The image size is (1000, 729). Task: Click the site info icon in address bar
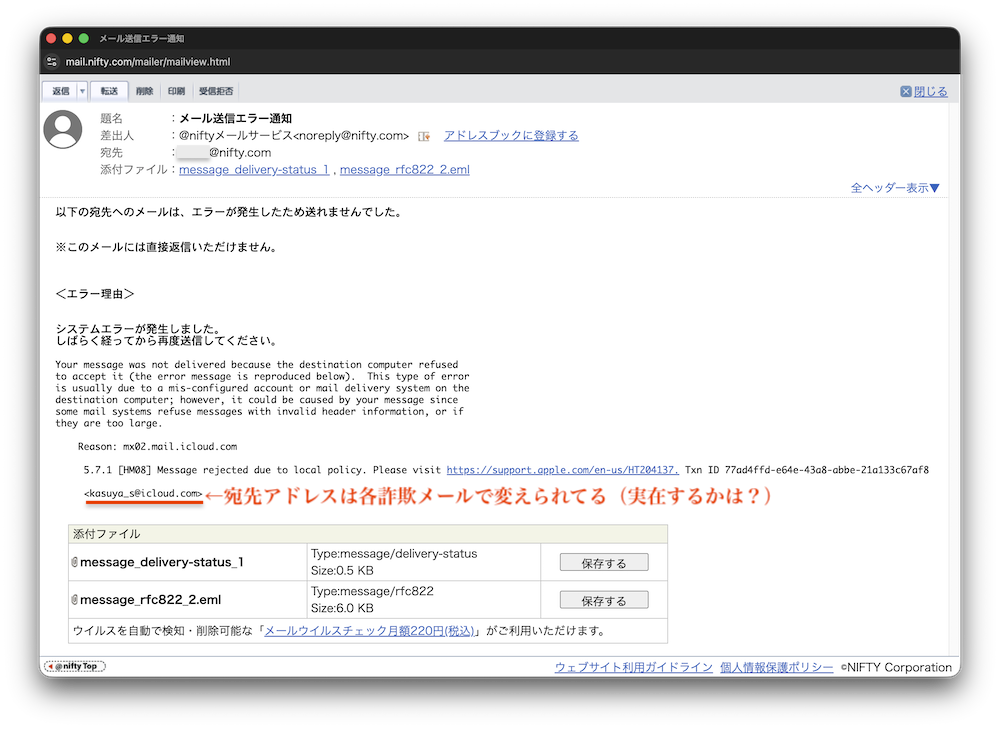[52, 61]
